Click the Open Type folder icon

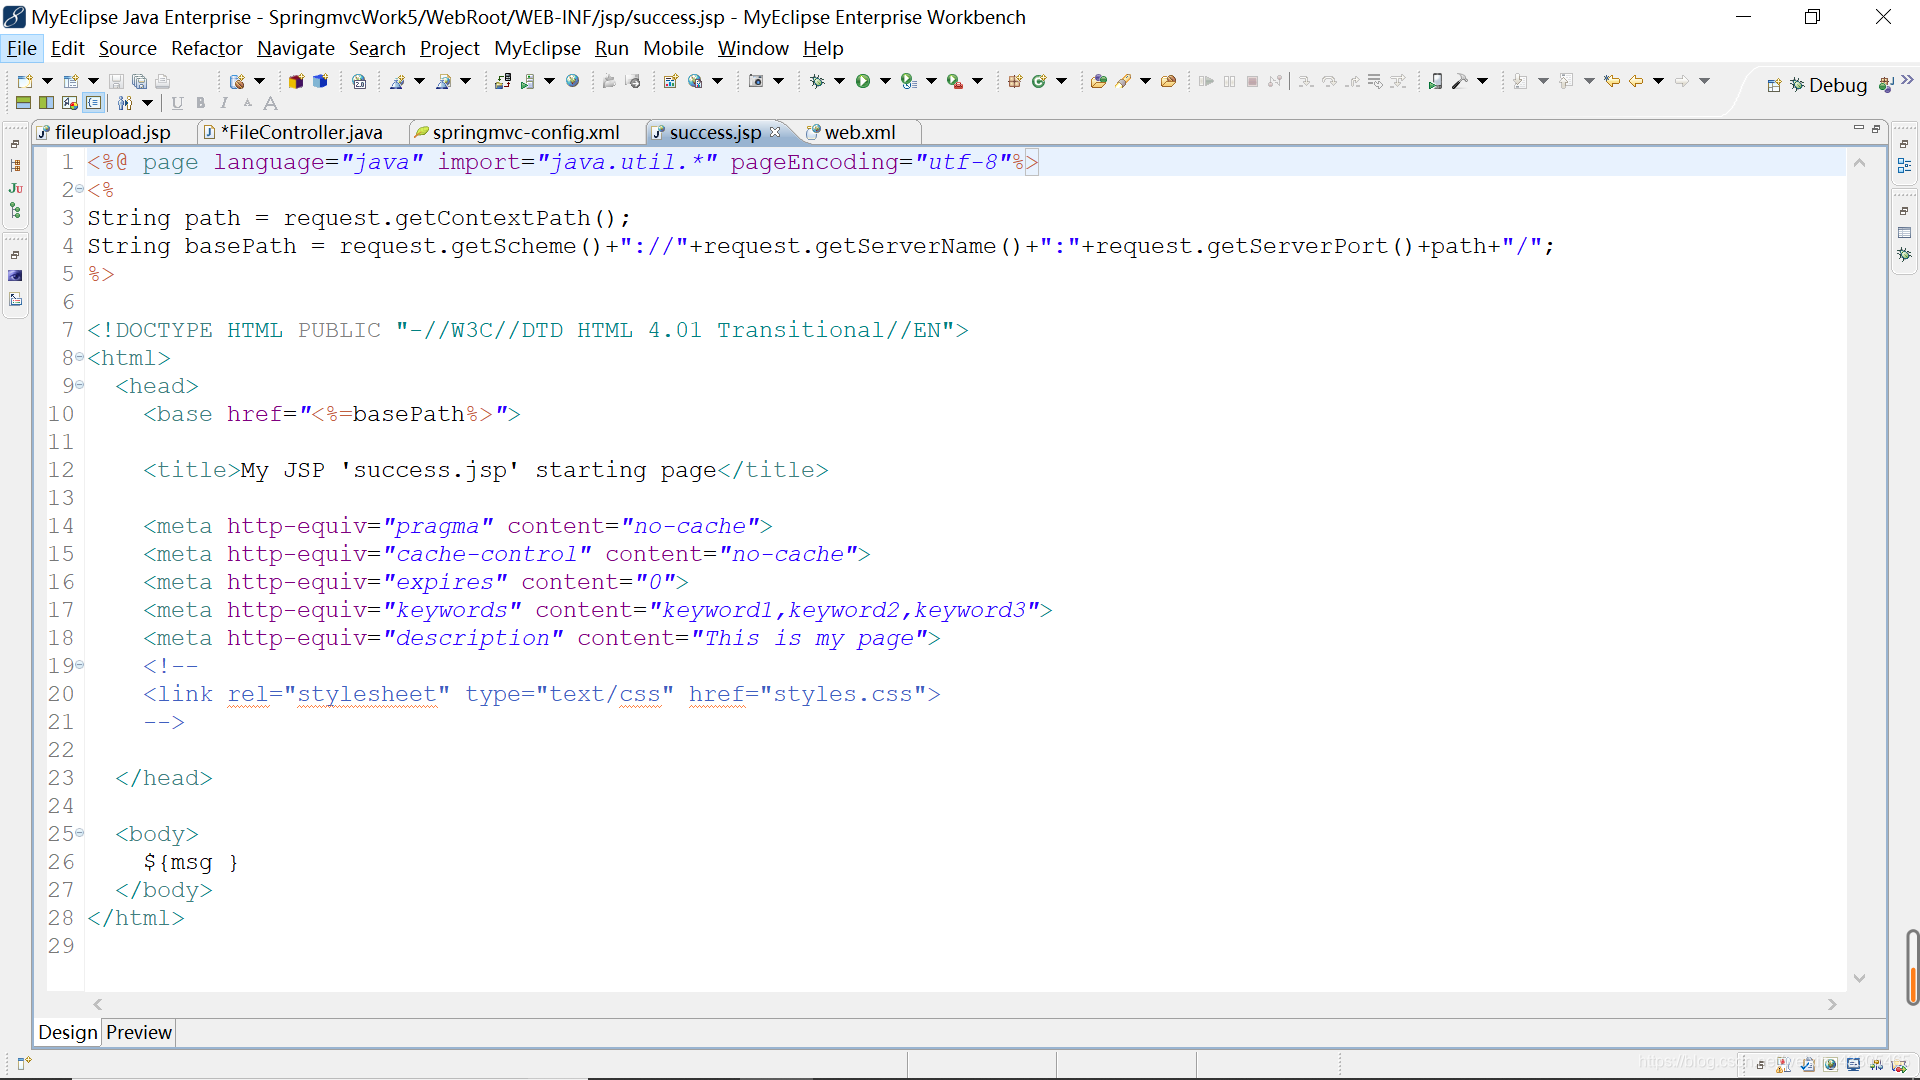[x=1099, y=81]
